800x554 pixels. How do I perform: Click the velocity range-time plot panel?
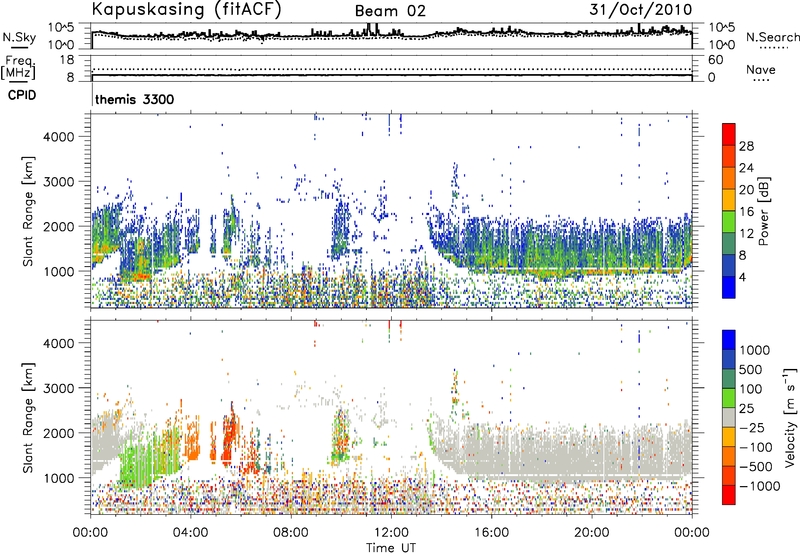click(x=392, y=417)
